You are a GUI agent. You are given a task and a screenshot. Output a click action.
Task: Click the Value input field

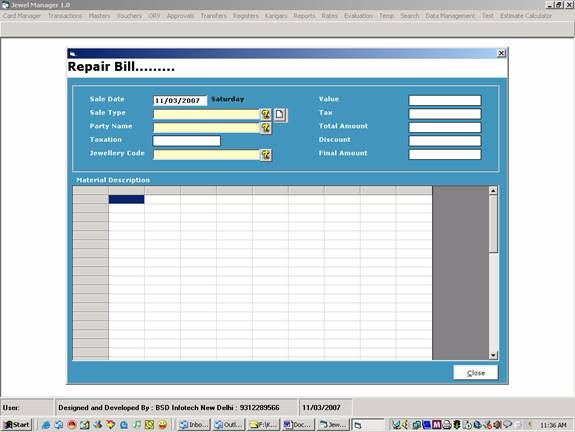tap(444, 100)
